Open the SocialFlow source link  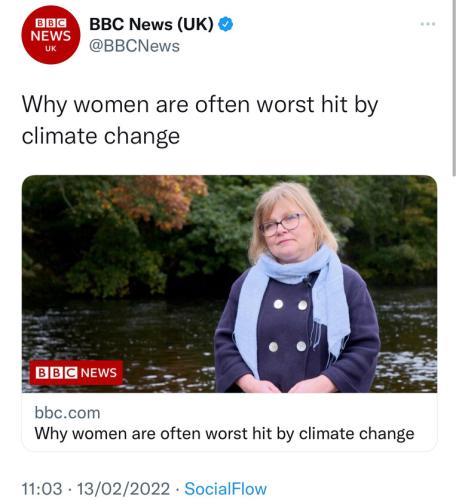pos(226,489)
